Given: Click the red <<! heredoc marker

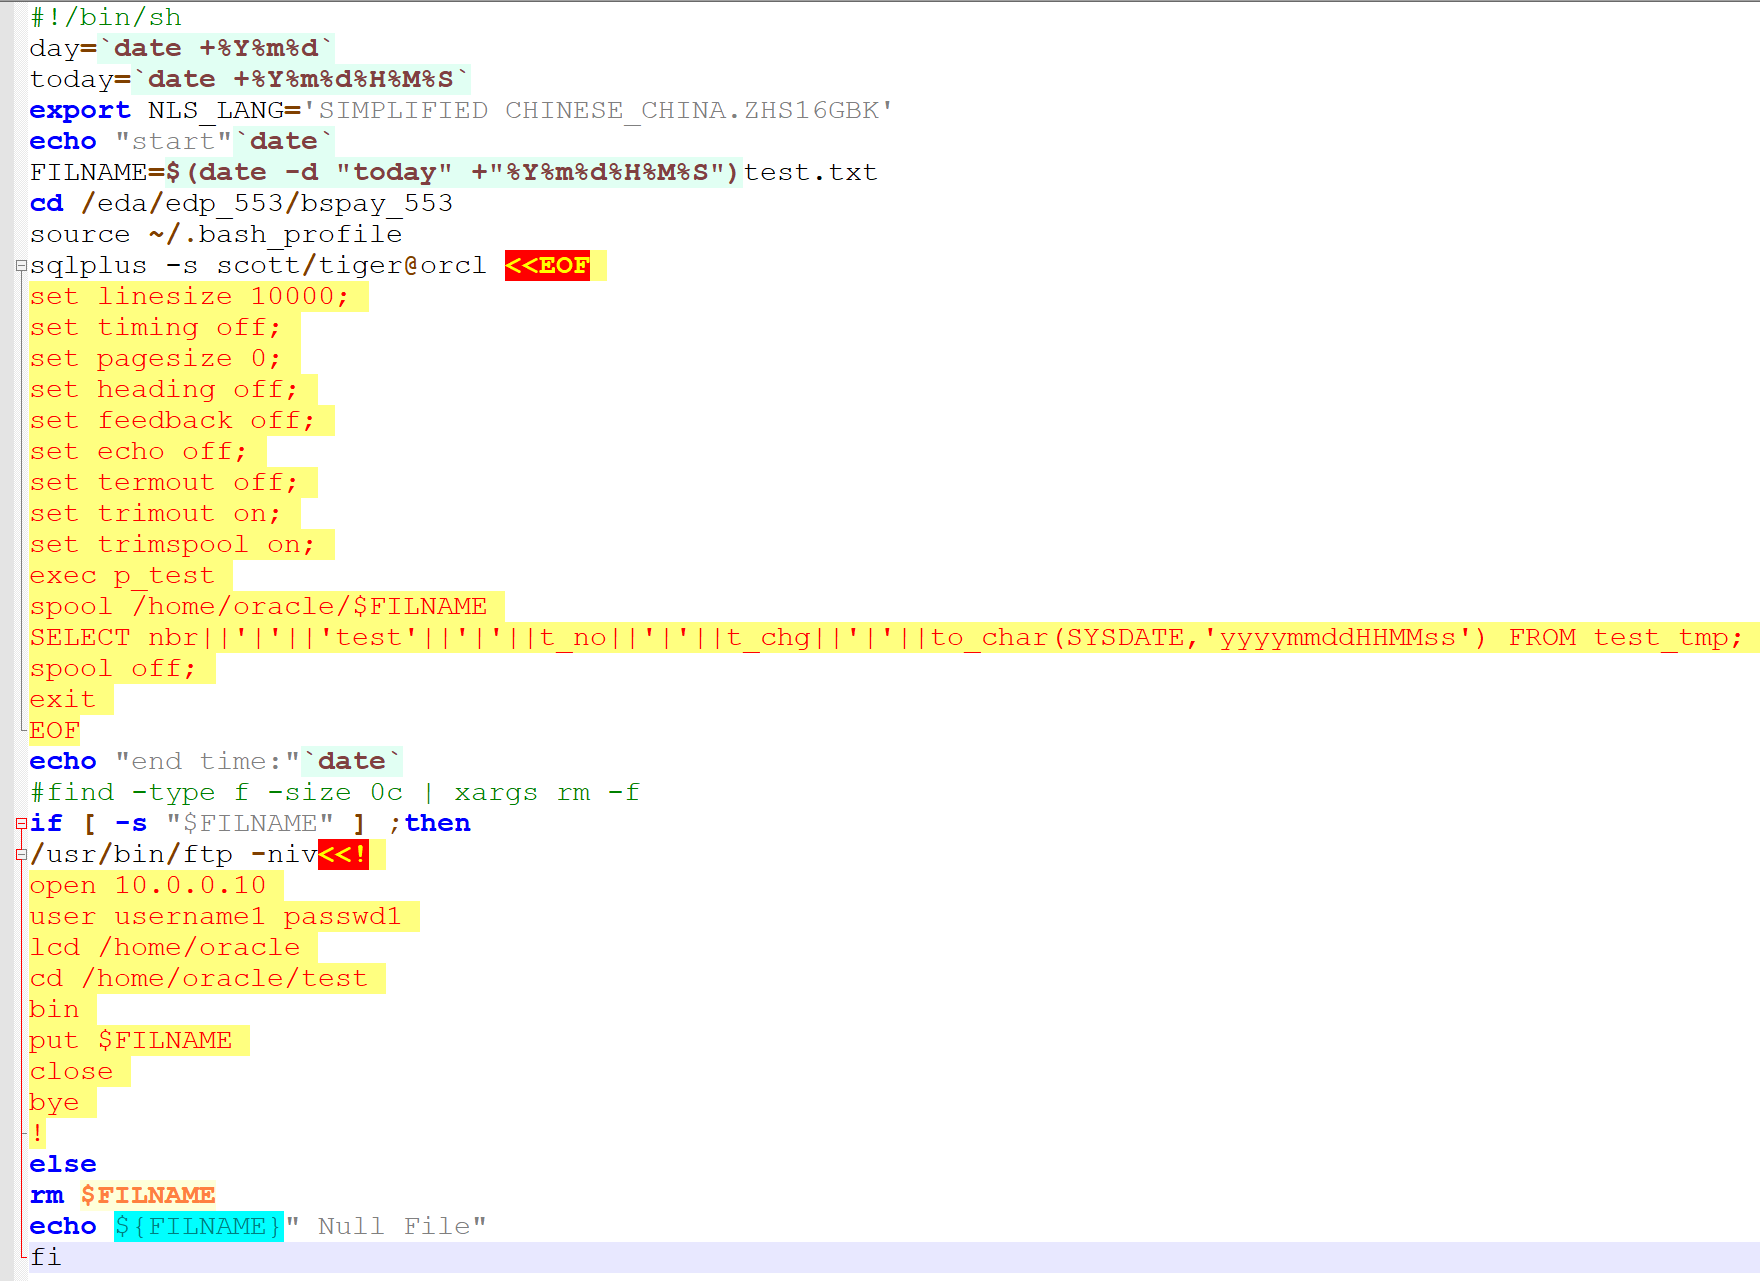Looking at the screenshot, I should (x=343, y=855).
